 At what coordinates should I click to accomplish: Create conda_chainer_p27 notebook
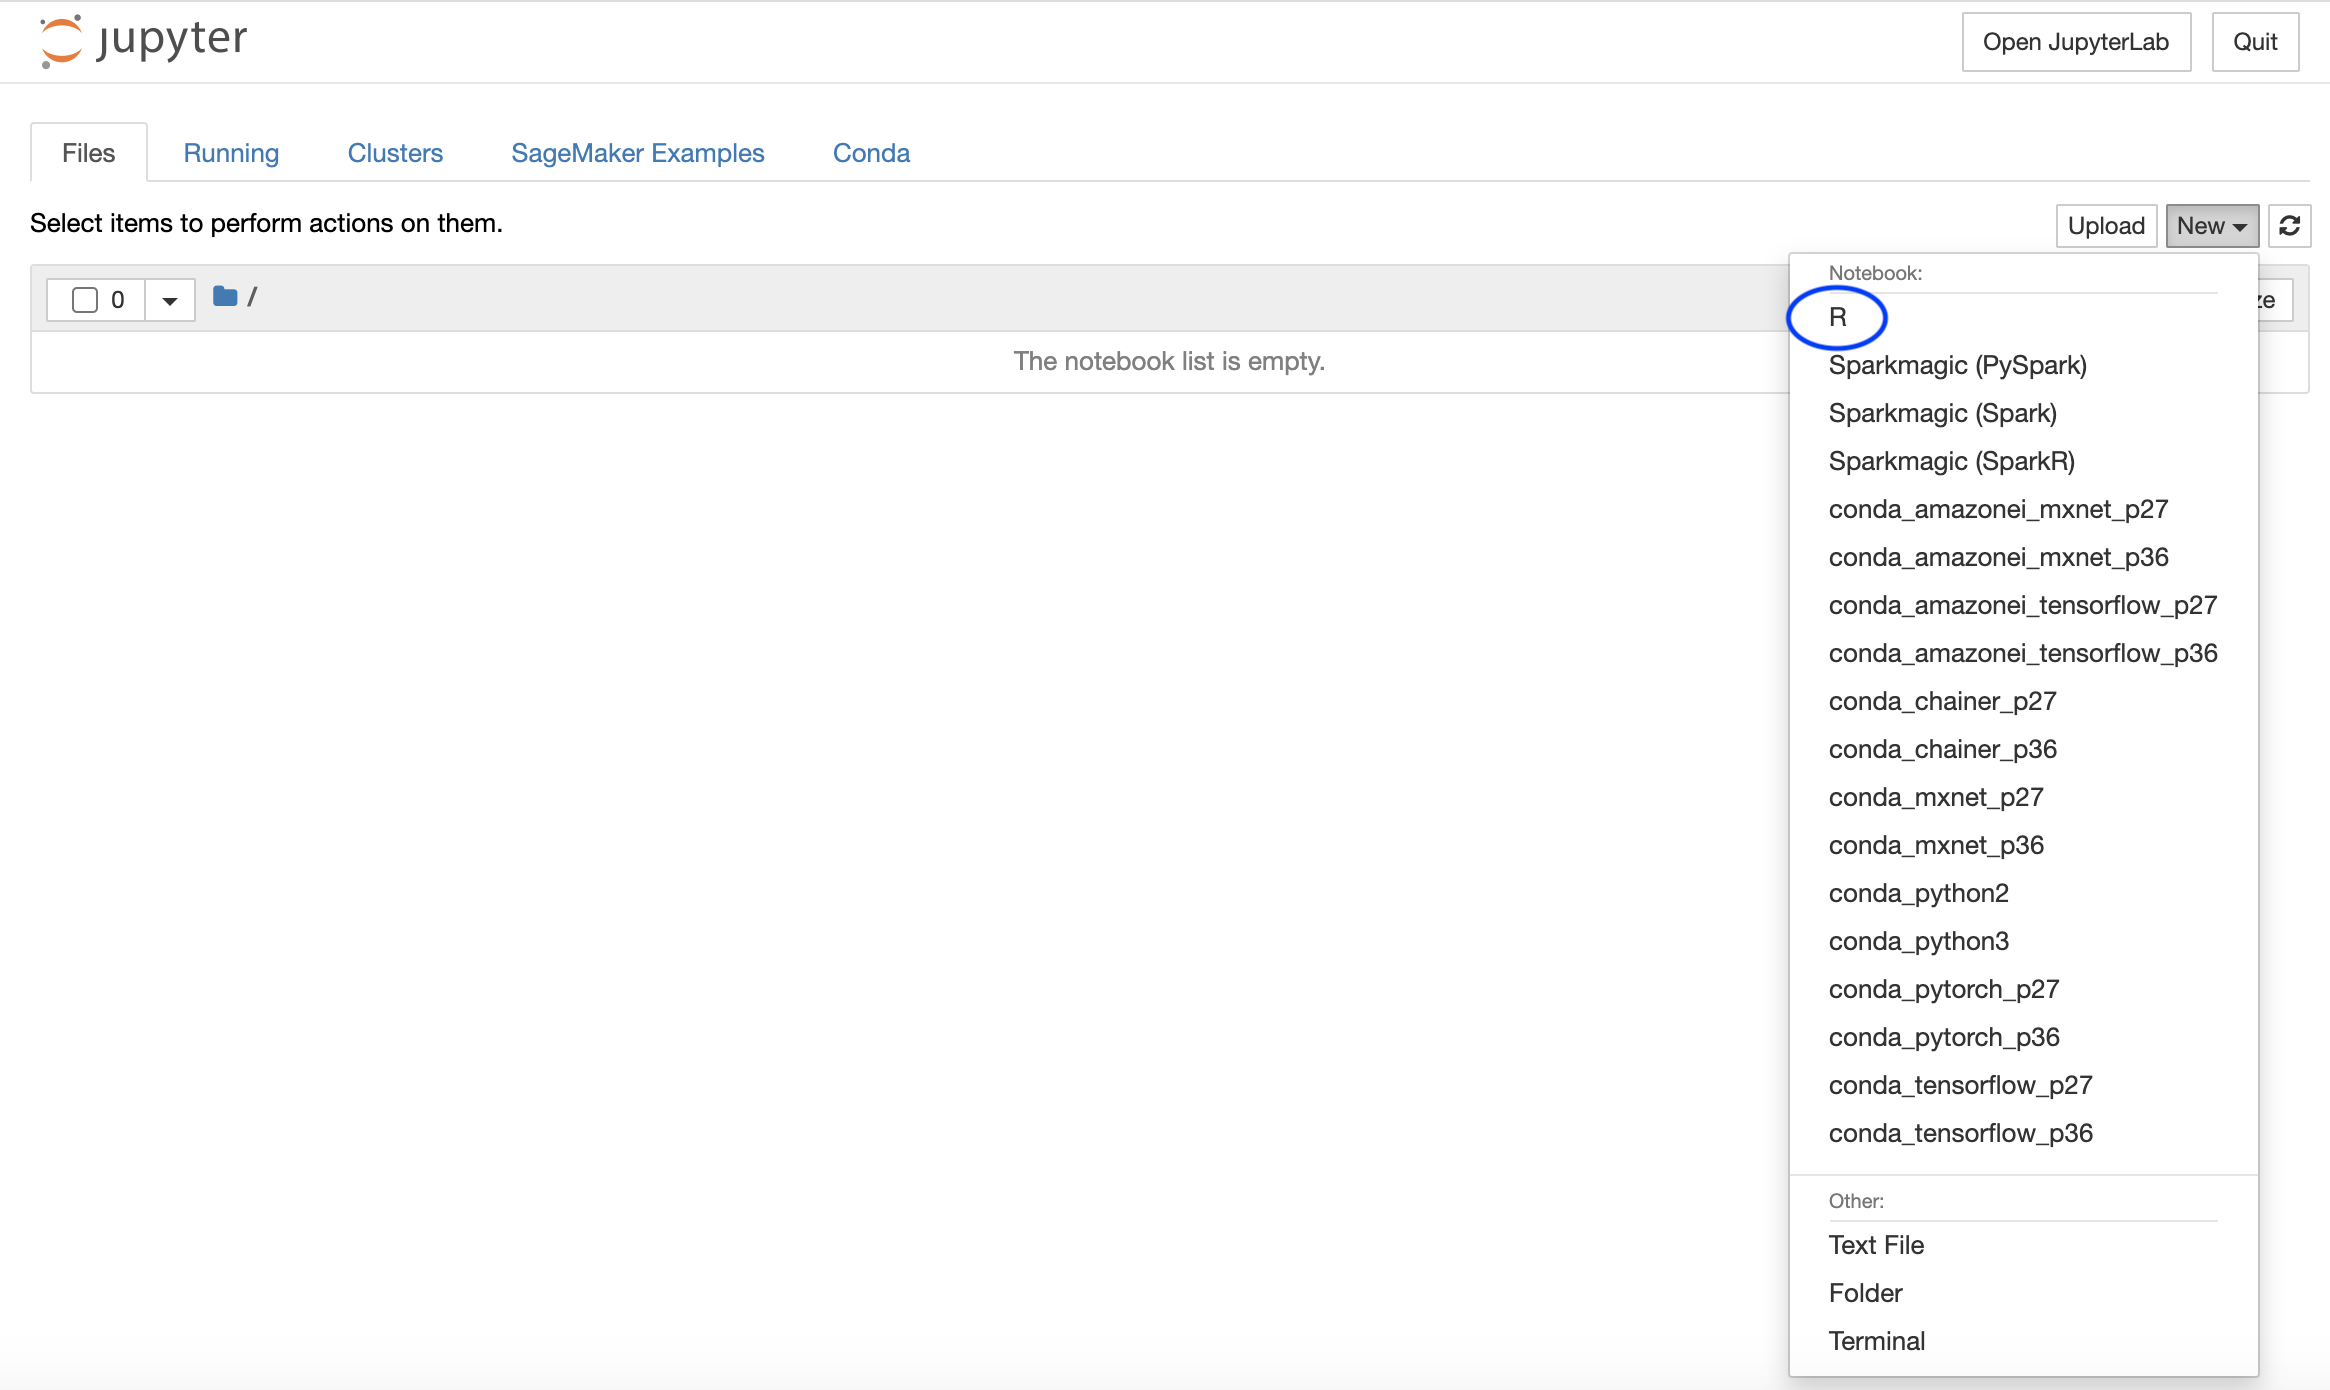point(2023,701)
